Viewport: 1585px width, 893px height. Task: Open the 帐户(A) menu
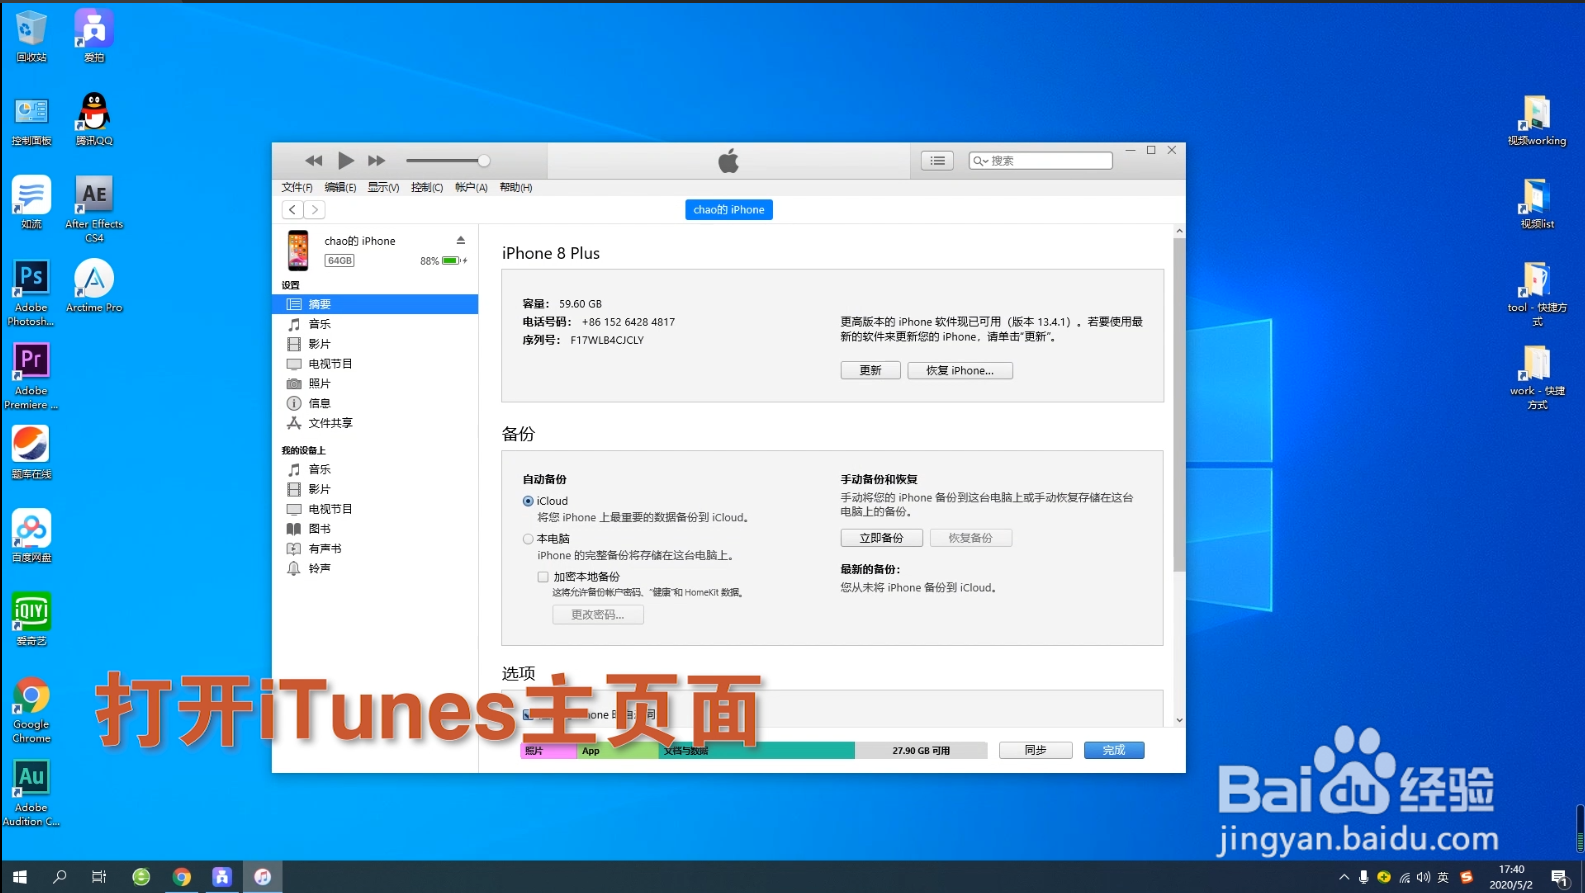click(471, 187)
